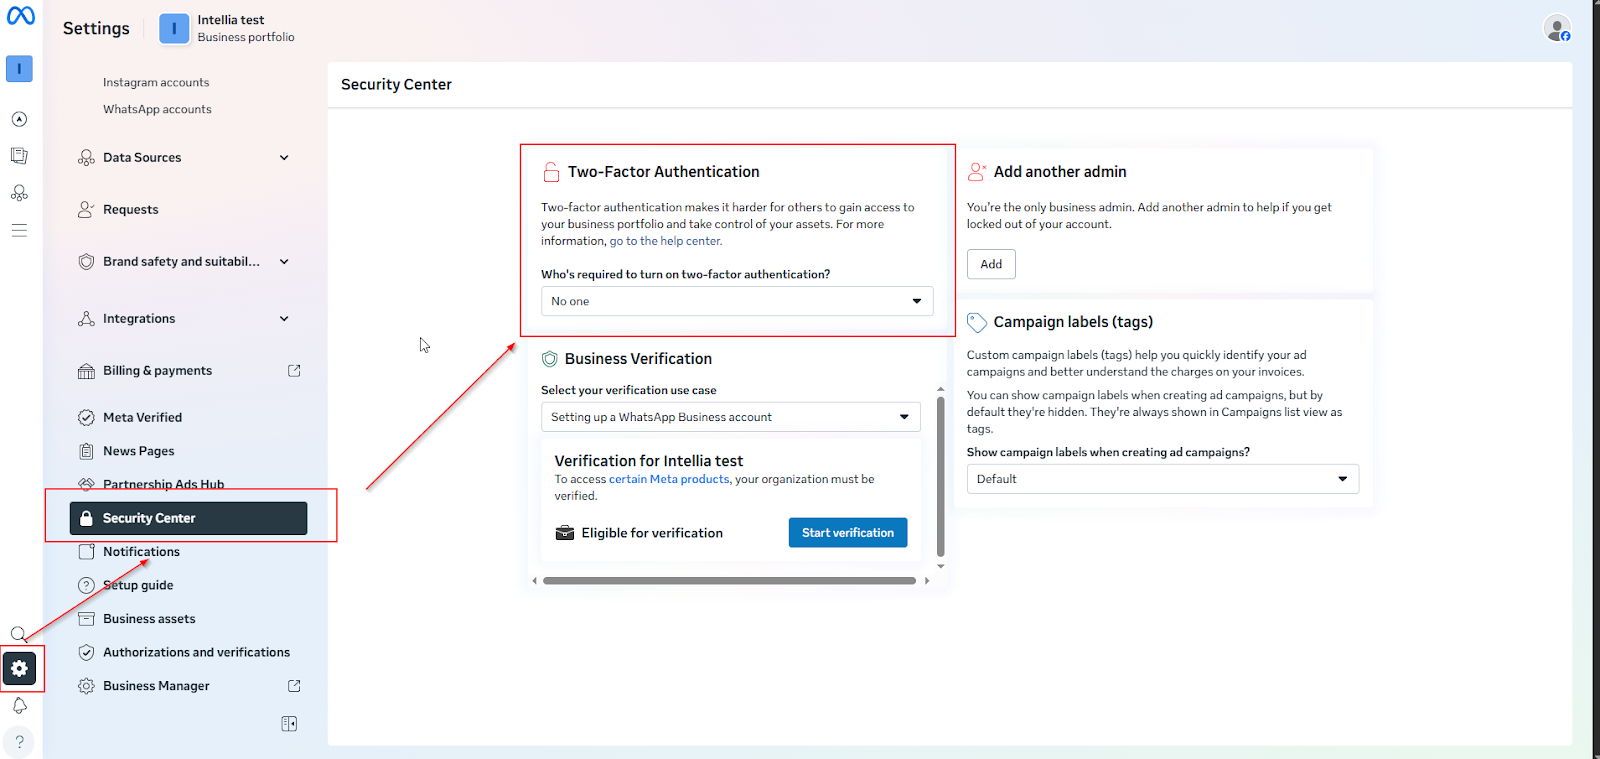Click the scroll-left arrow of Business Verification panel
This screenshot has height=759, width=1600.
(535, 581)
